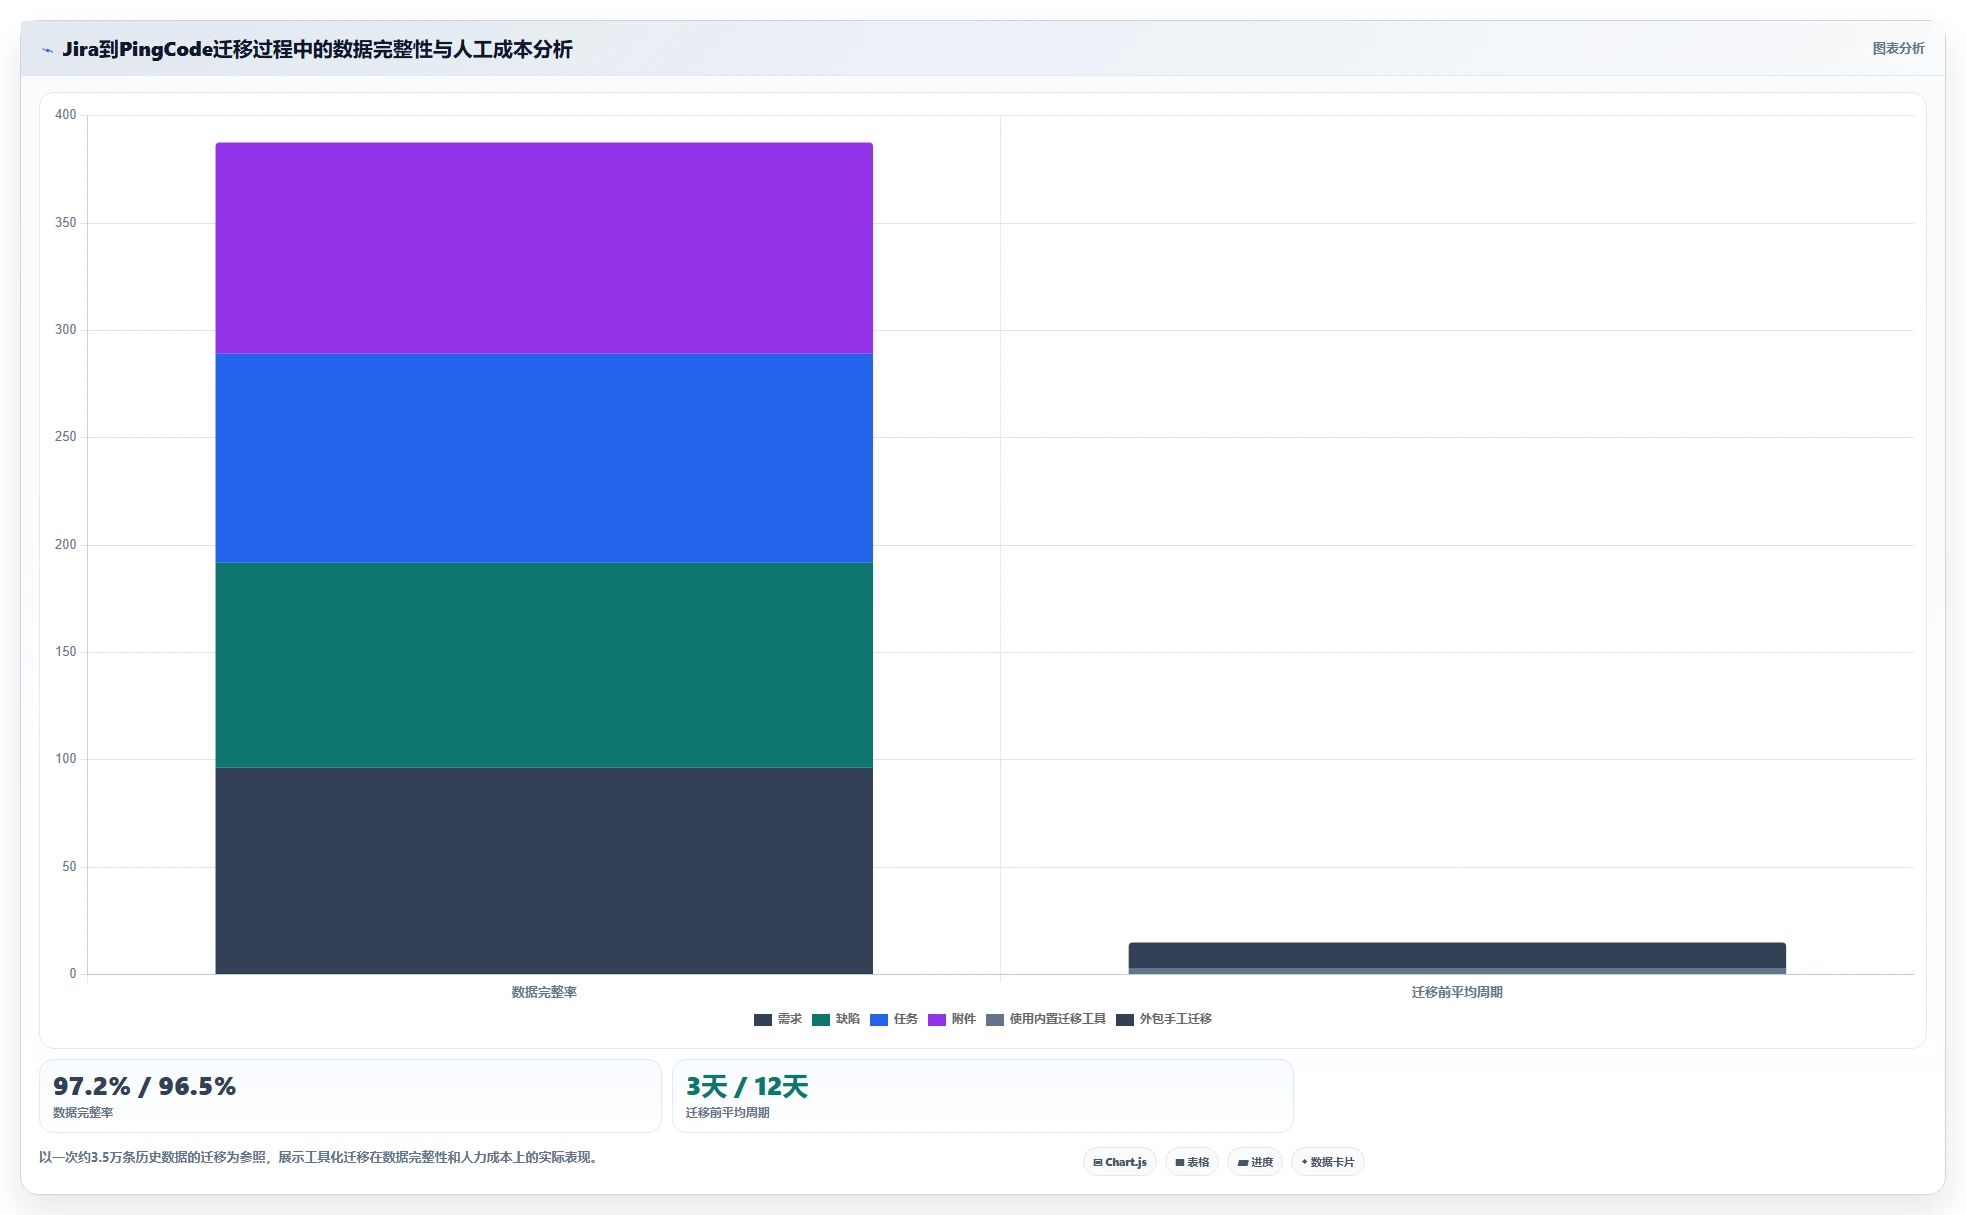Click the small icon before the Jira title
This screenshot has height=1215, width=1966.
point(47,50)
